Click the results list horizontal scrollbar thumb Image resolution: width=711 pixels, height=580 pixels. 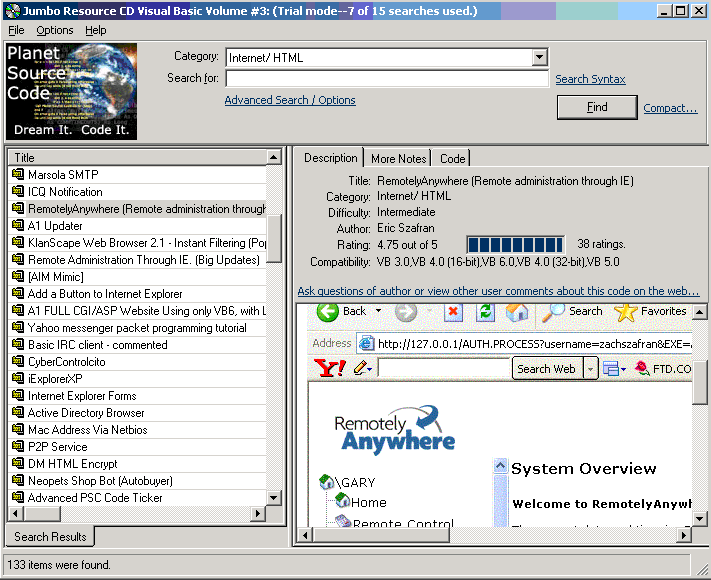coord(42,513)
